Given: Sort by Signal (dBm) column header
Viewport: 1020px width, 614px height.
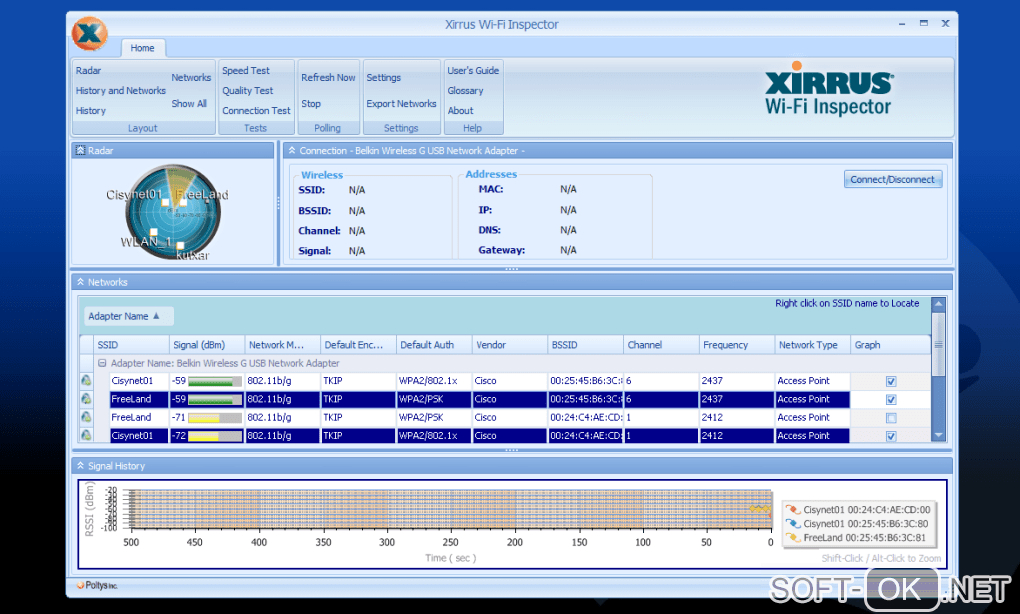Looking at the screenshot, I should 206,345.
